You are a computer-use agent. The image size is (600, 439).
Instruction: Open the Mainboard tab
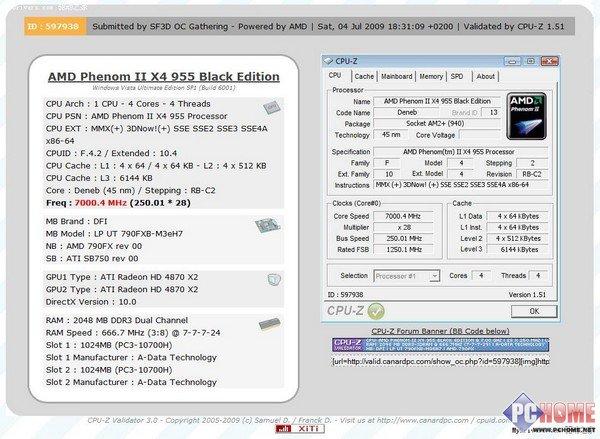[397, 76]
